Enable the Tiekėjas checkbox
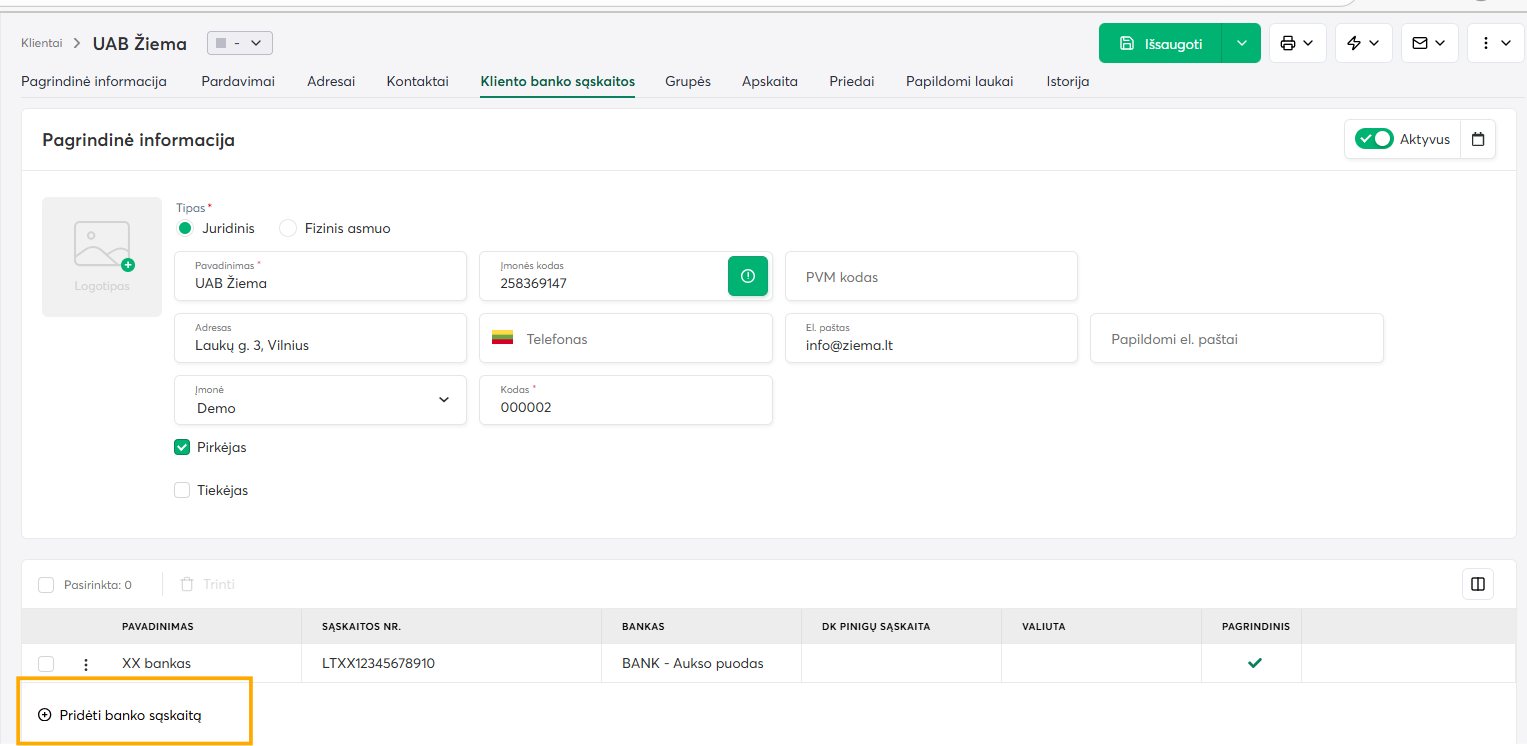The height and width of the screenshot is (746, 1527). pos(182,490)
